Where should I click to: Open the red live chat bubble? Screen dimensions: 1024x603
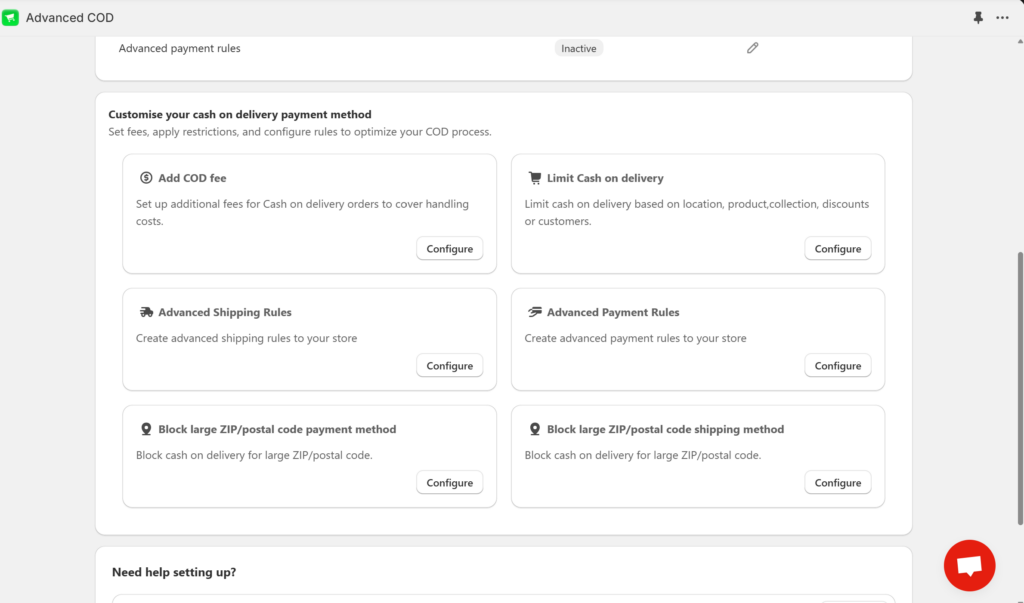point(969,565)
